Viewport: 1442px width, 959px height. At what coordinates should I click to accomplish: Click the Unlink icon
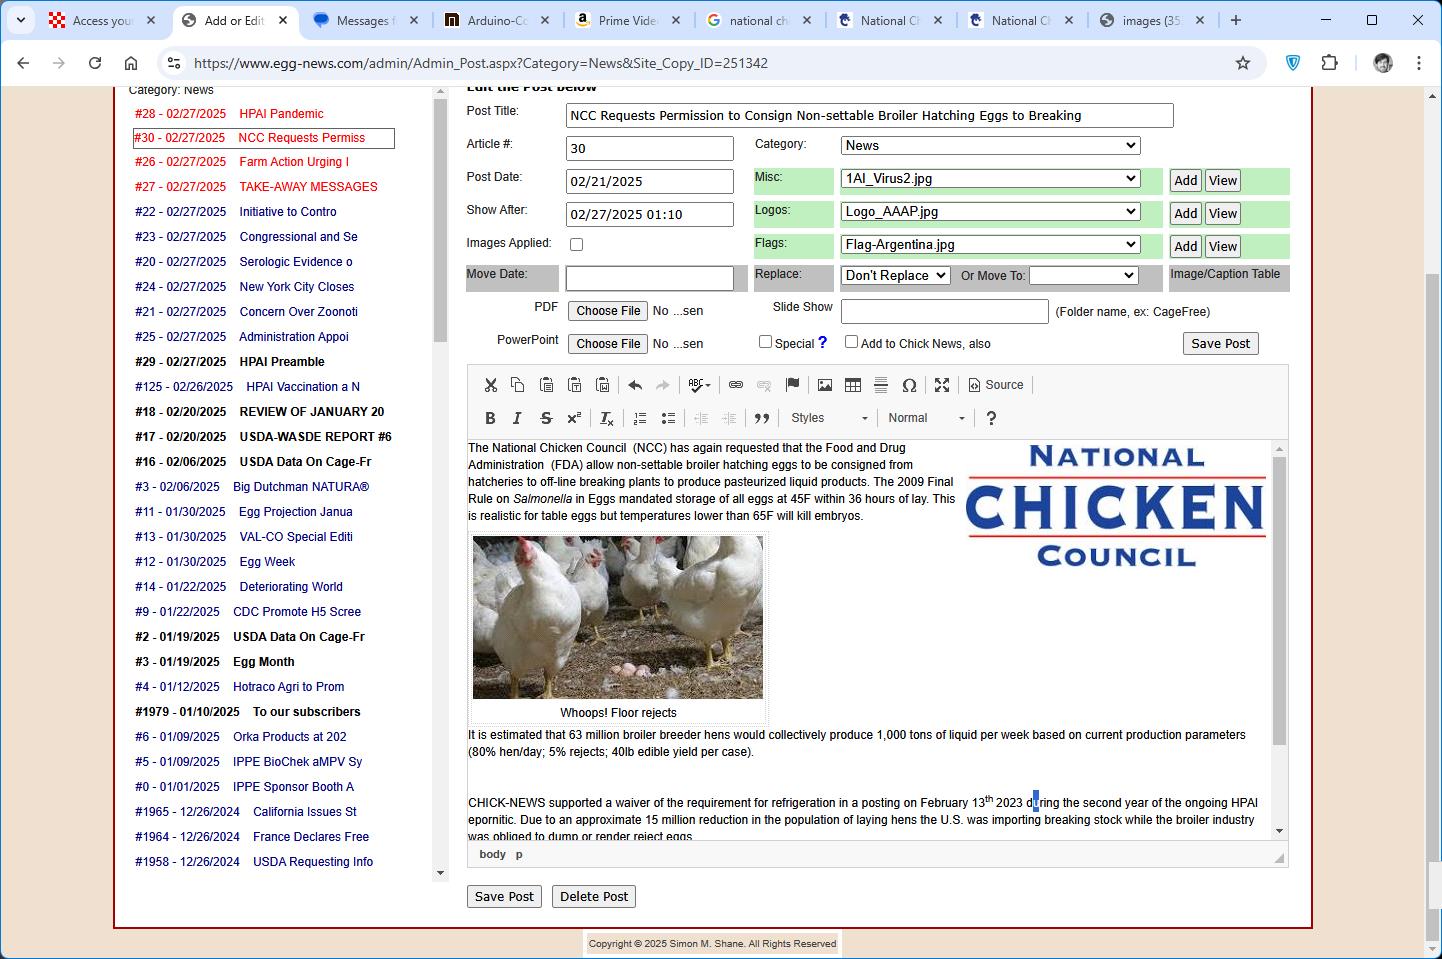[x=764, y=385]
